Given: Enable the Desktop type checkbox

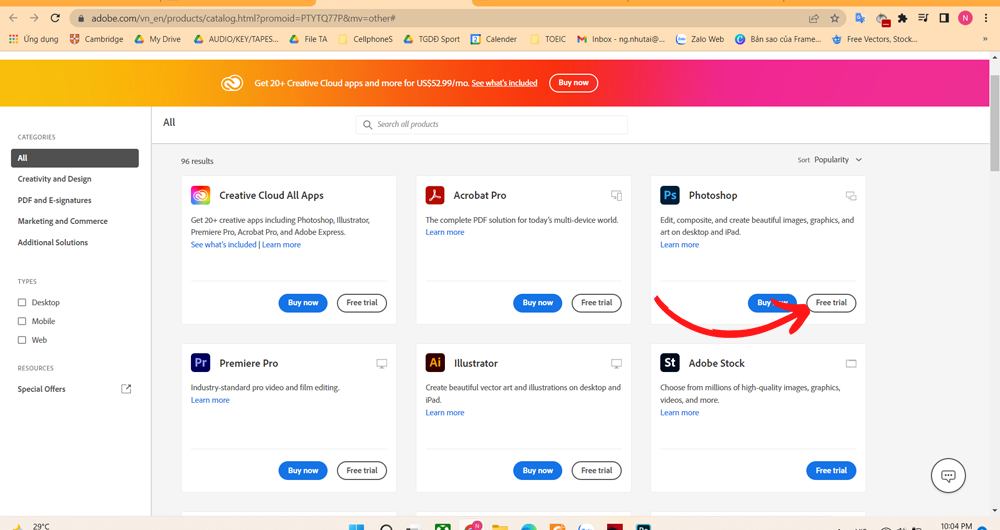Looking at the screenshot, I should (x=22, y=302).
